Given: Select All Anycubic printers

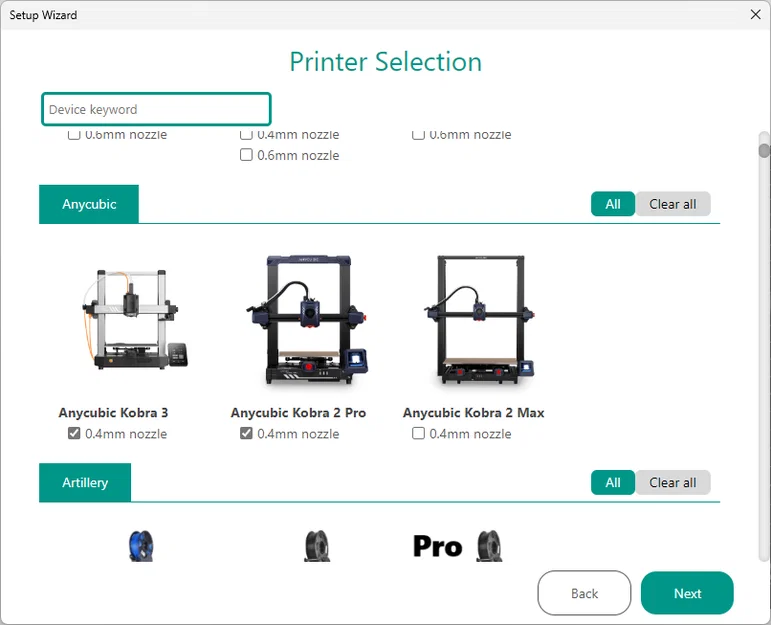Looking at the screenshot, I should coord(613,204).
